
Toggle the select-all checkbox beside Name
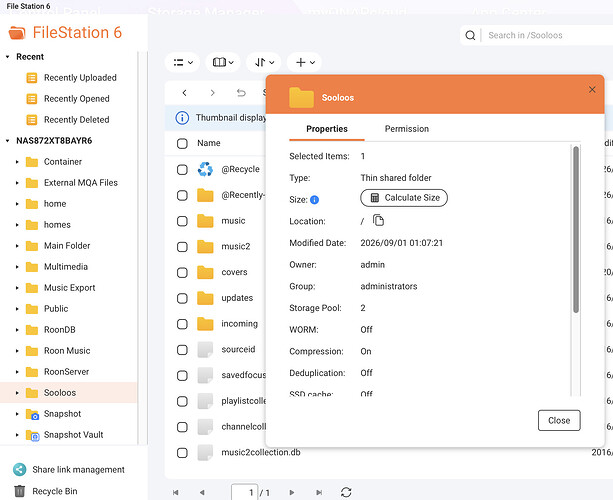pyautogui.click(x=182, y=143)
